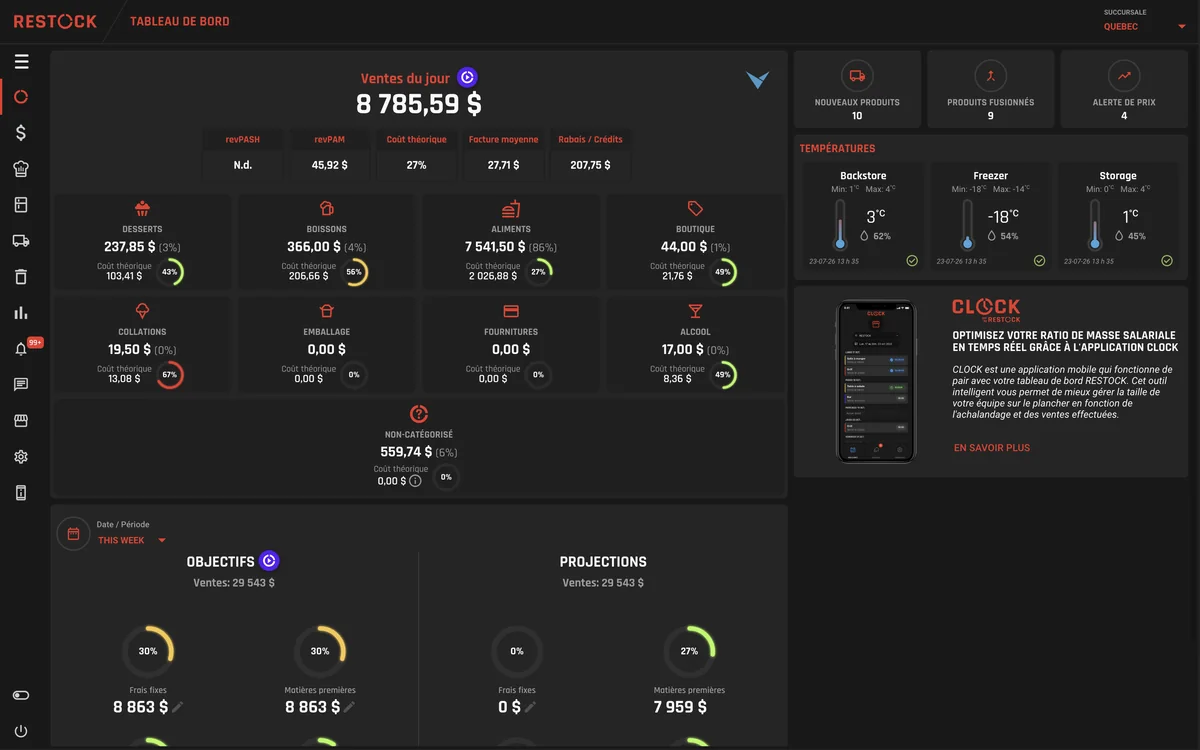Click the blue bird logo icon
This screenshot has width=1200, height=750.
(758, 80)
